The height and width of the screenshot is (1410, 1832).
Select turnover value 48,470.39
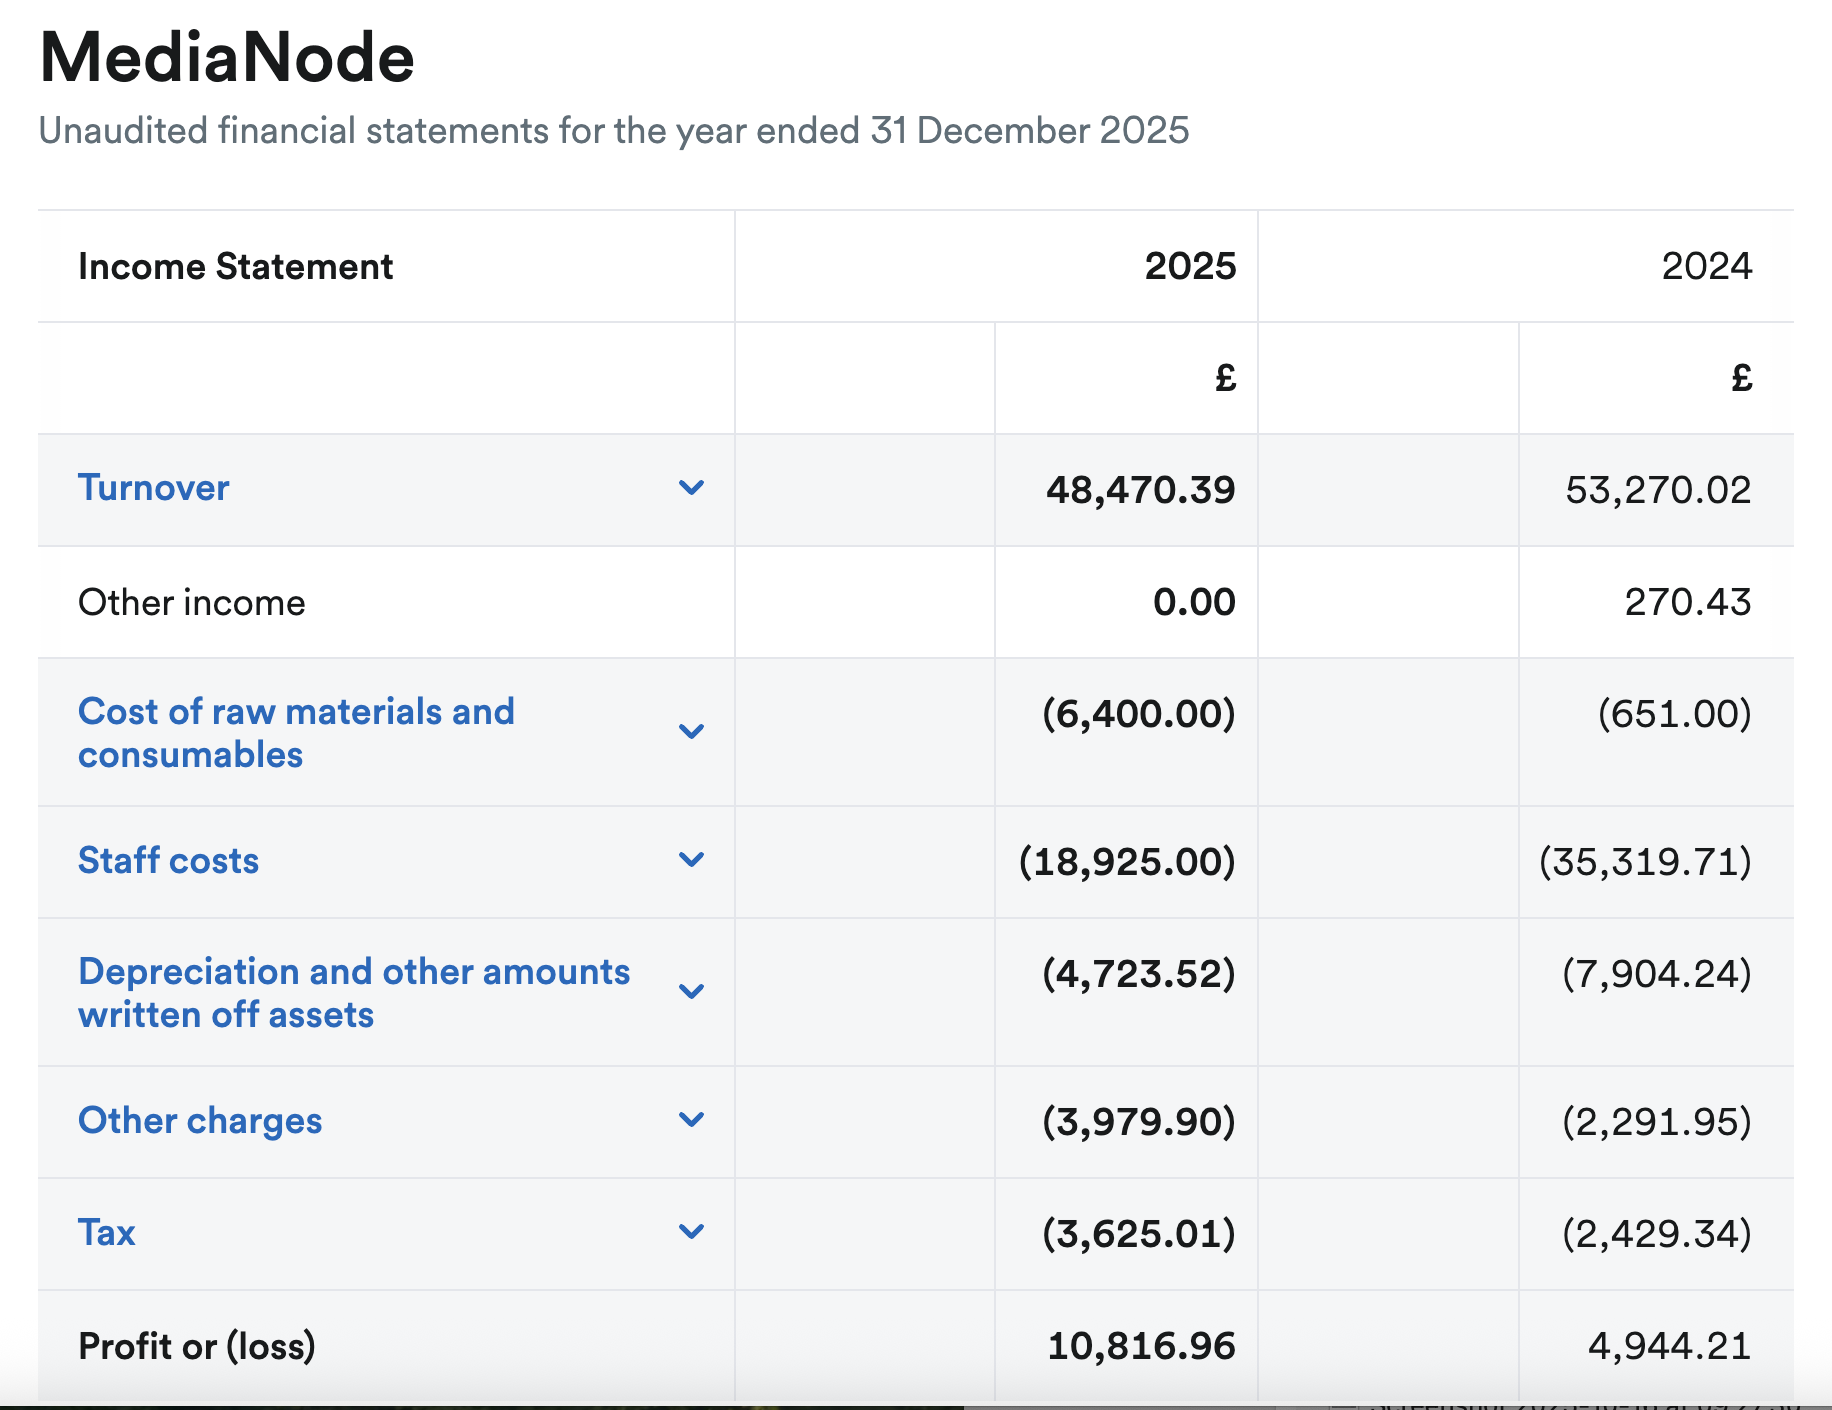1141,490
